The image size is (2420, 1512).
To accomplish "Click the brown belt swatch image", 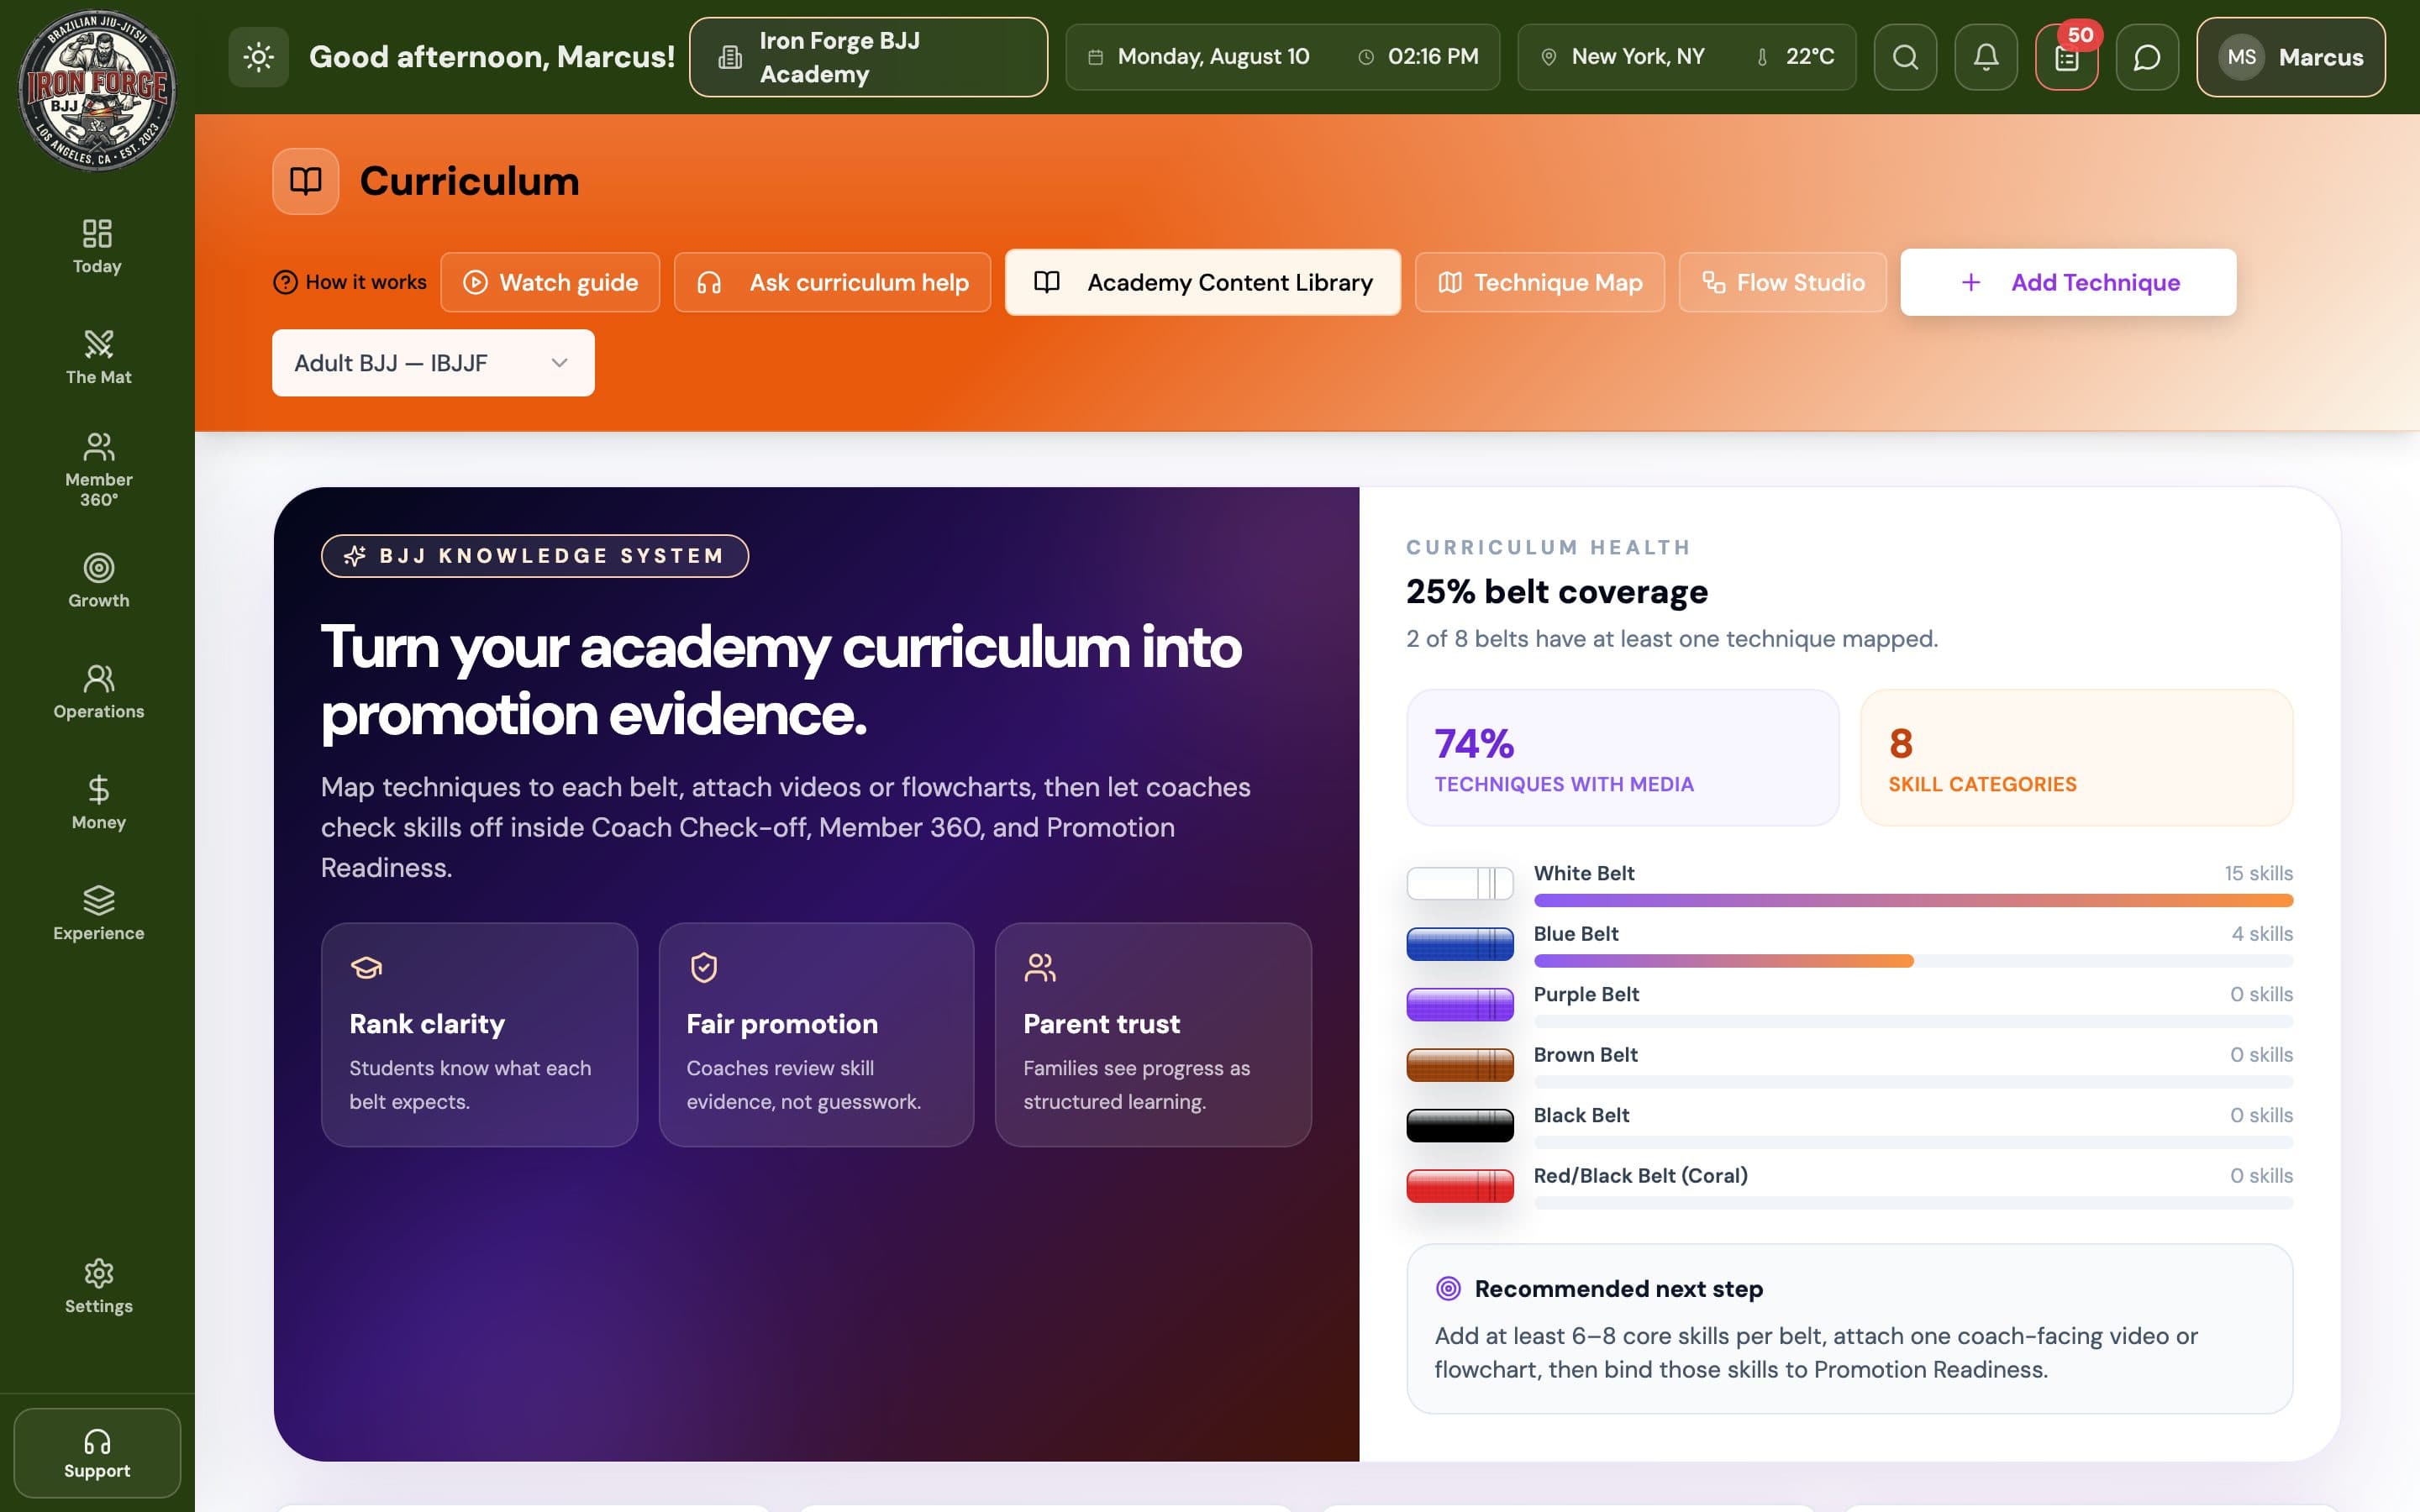I will click(1460, 1065).
